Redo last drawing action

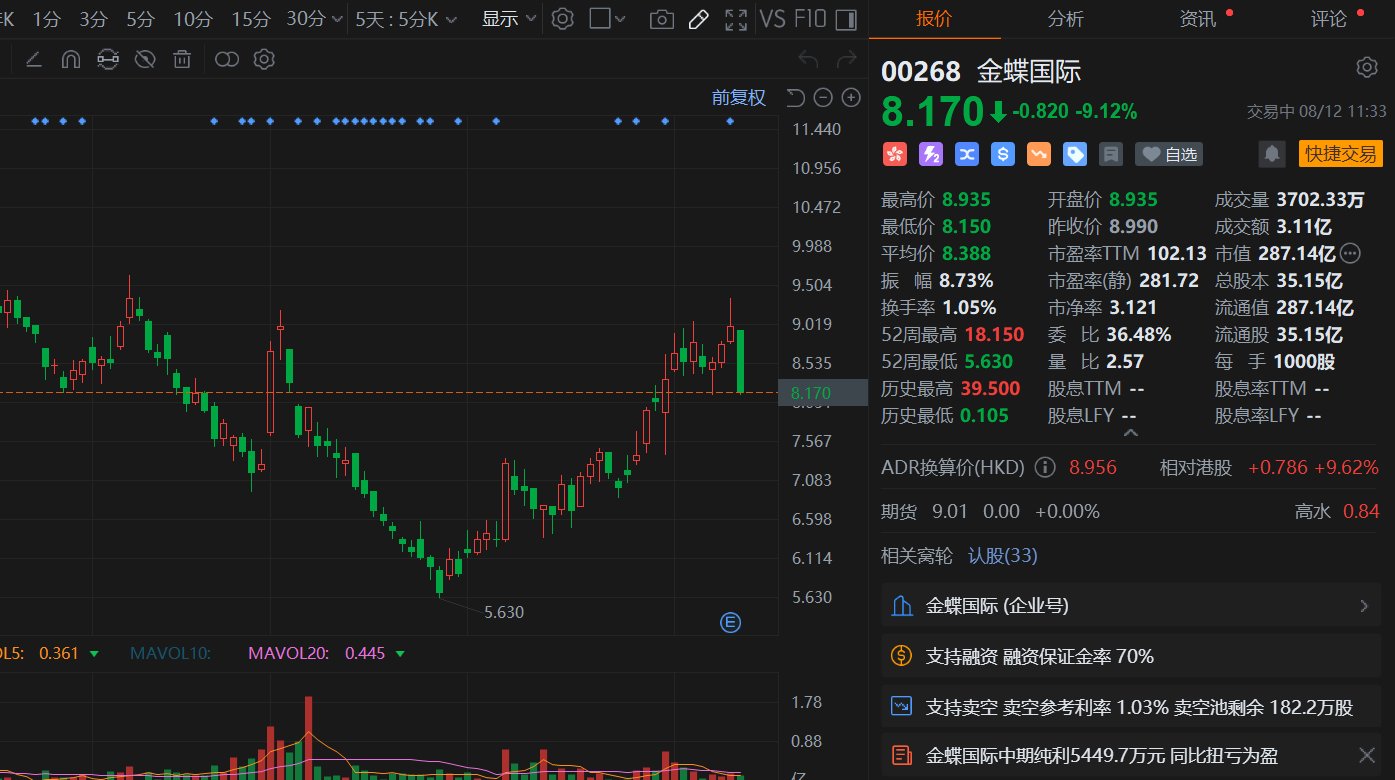(846, 60)
